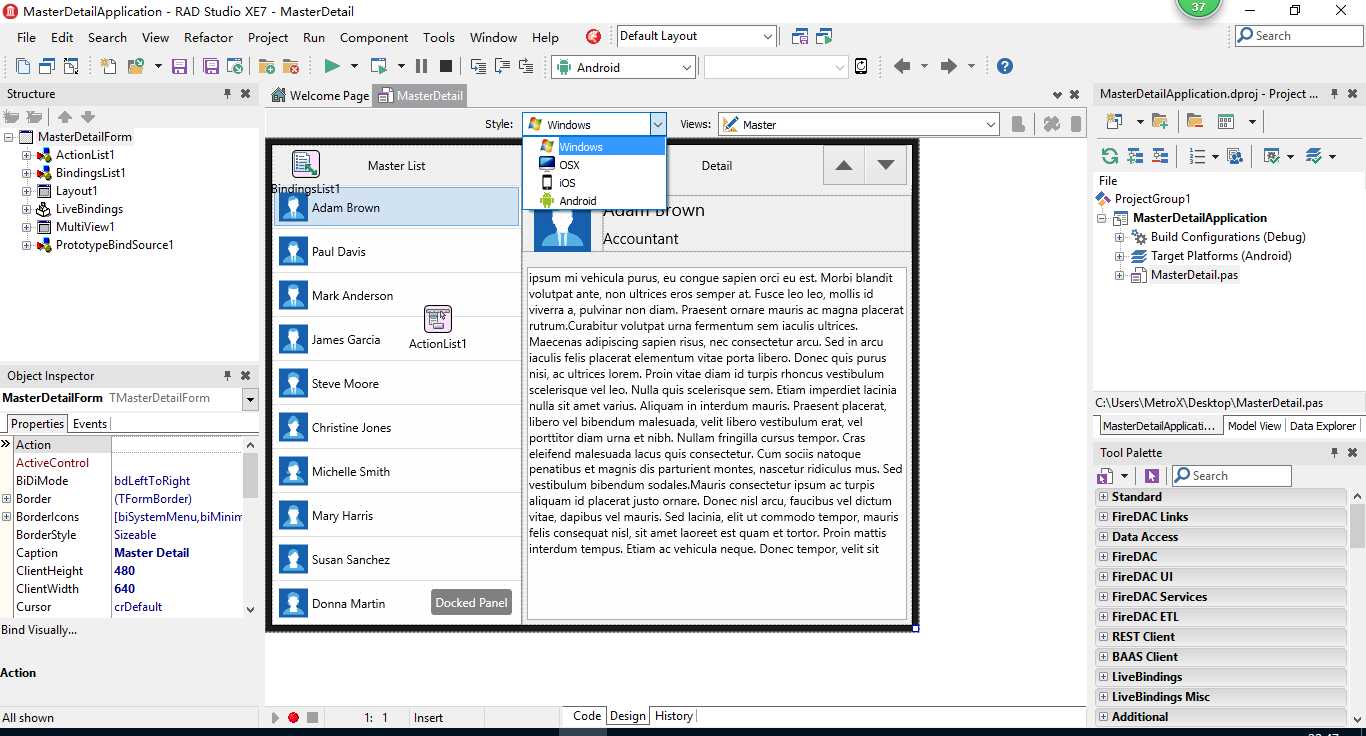
Task: Click the Trace Into debug icon
Action: pyautogui.click(x=477, y=67)
